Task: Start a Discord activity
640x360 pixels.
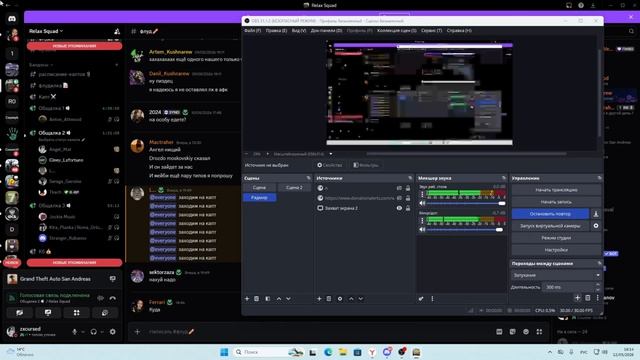Action: click(x=76, y=313)
